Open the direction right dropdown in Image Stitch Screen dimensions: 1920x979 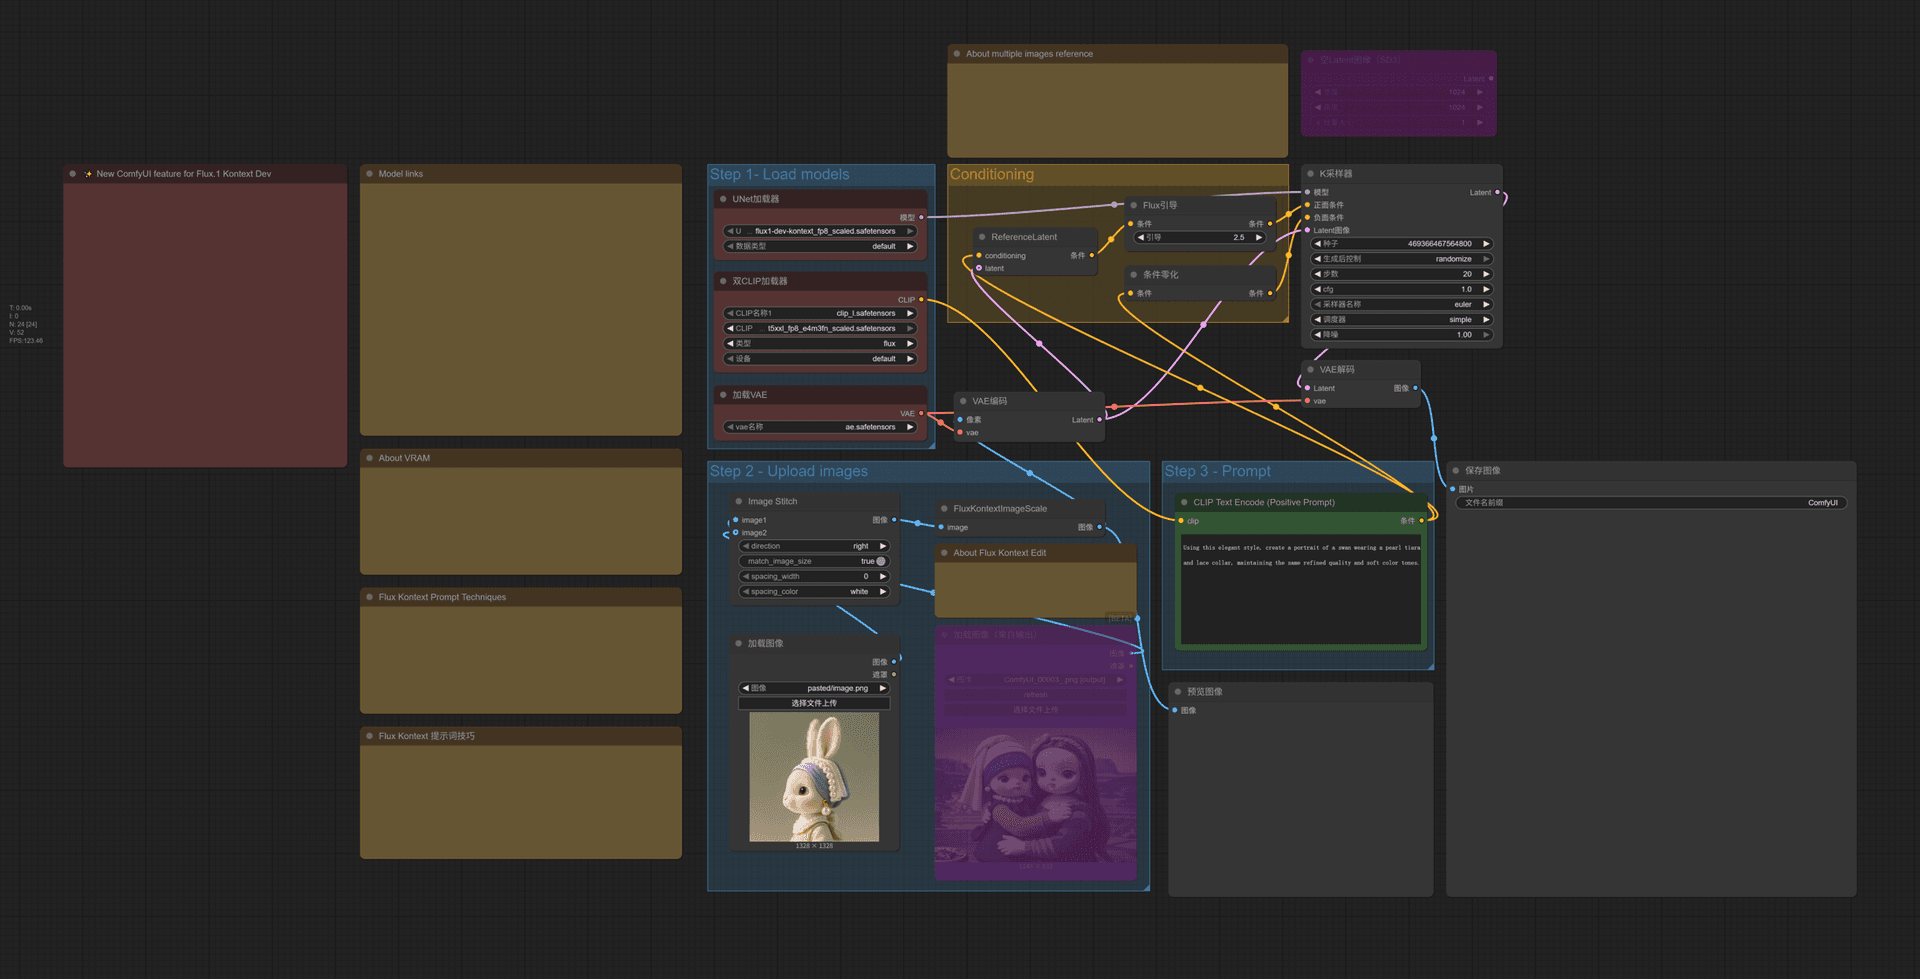coord(814,546)
